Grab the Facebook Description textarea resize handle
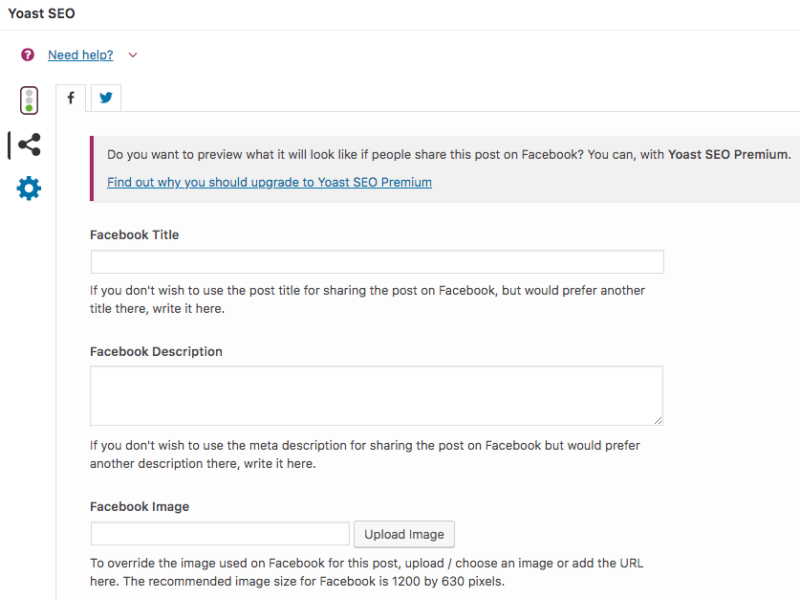800x600 pixels. [x=658, y=420]
